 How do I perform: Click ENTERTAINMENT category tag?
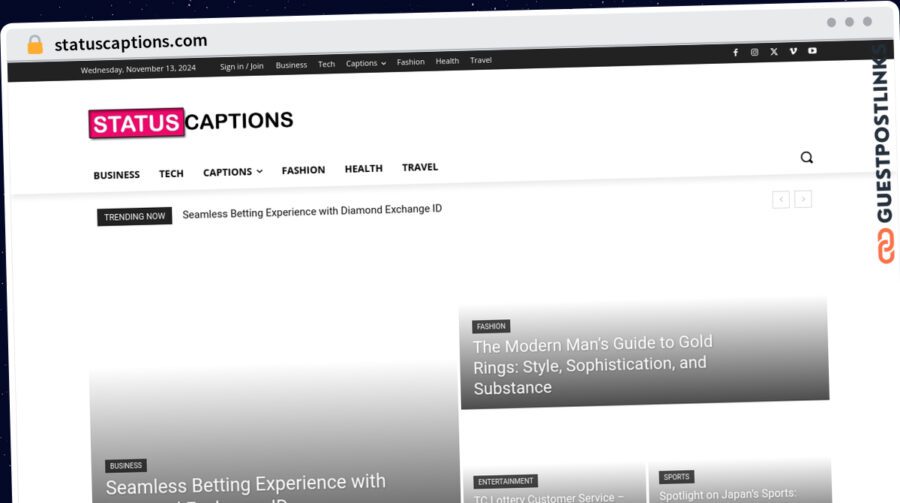click(x=506, y=481)
